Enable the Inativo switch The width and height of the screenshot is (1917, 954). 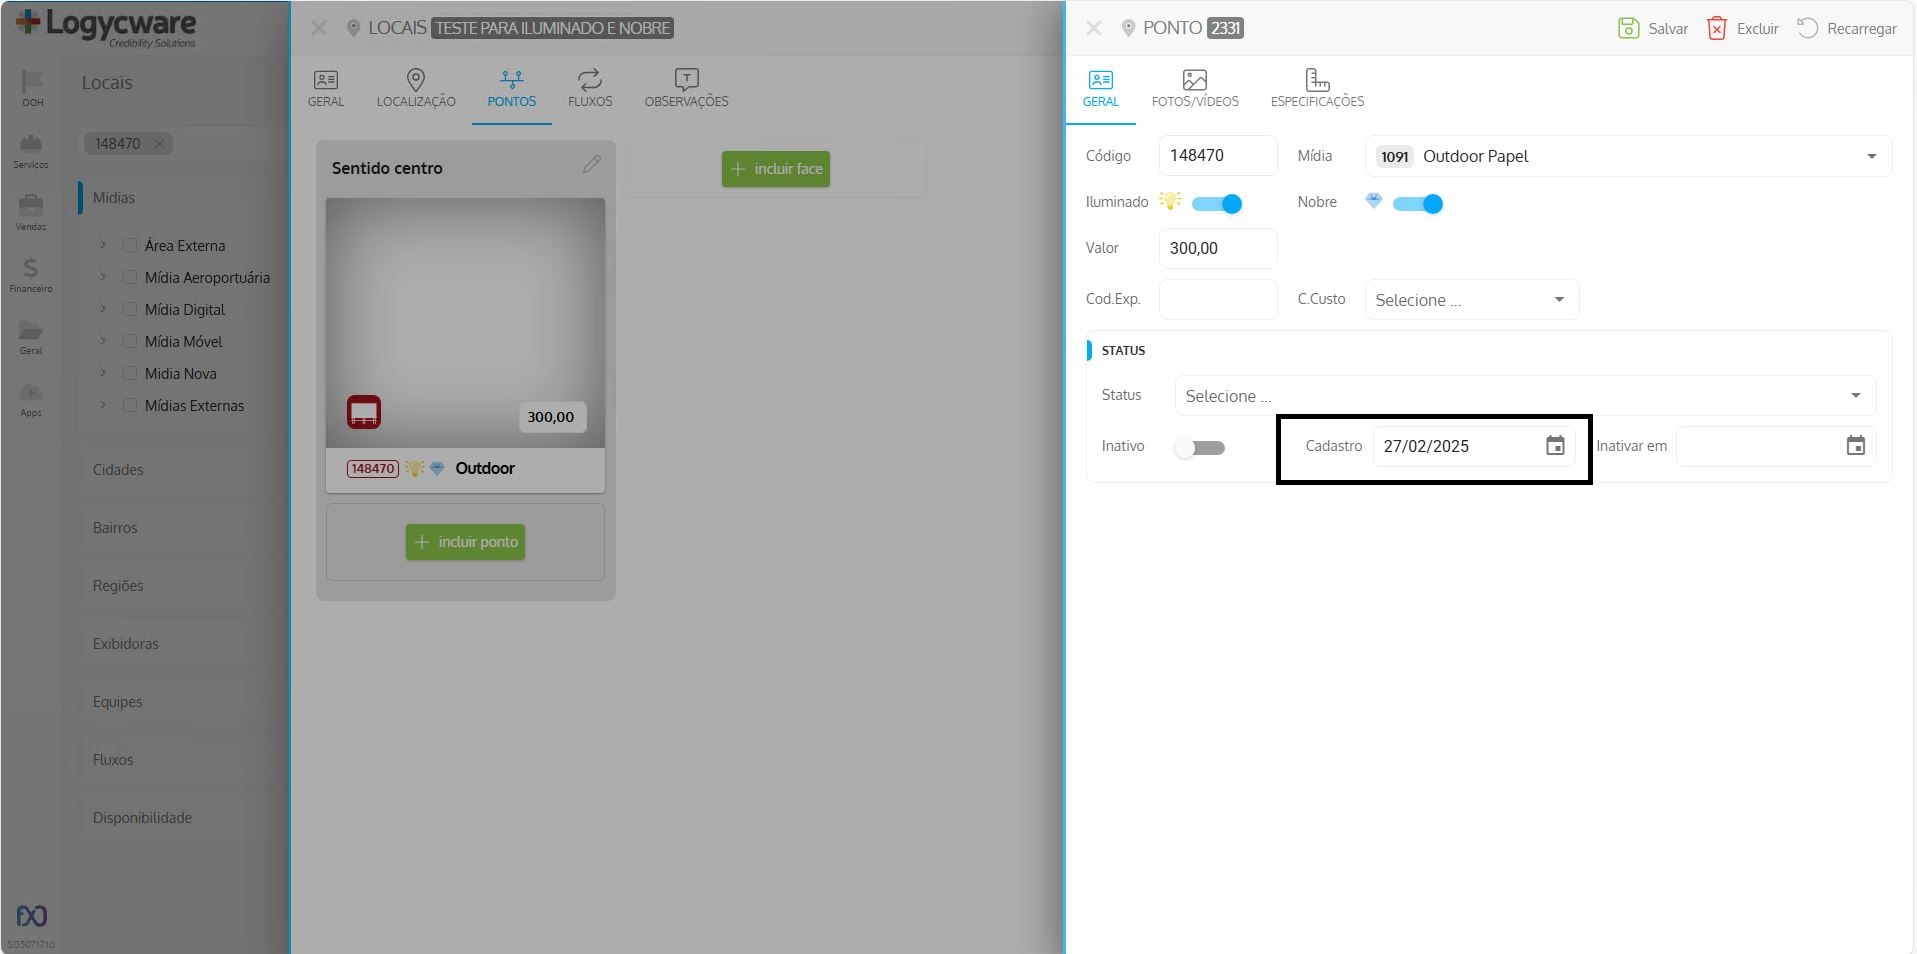(1200, 448)
